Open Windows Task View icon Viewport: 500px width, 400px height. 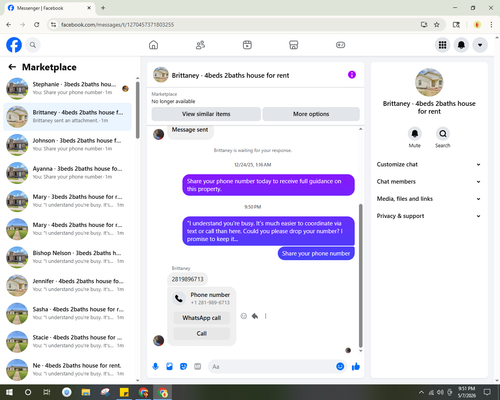click(x=47, y=392)
